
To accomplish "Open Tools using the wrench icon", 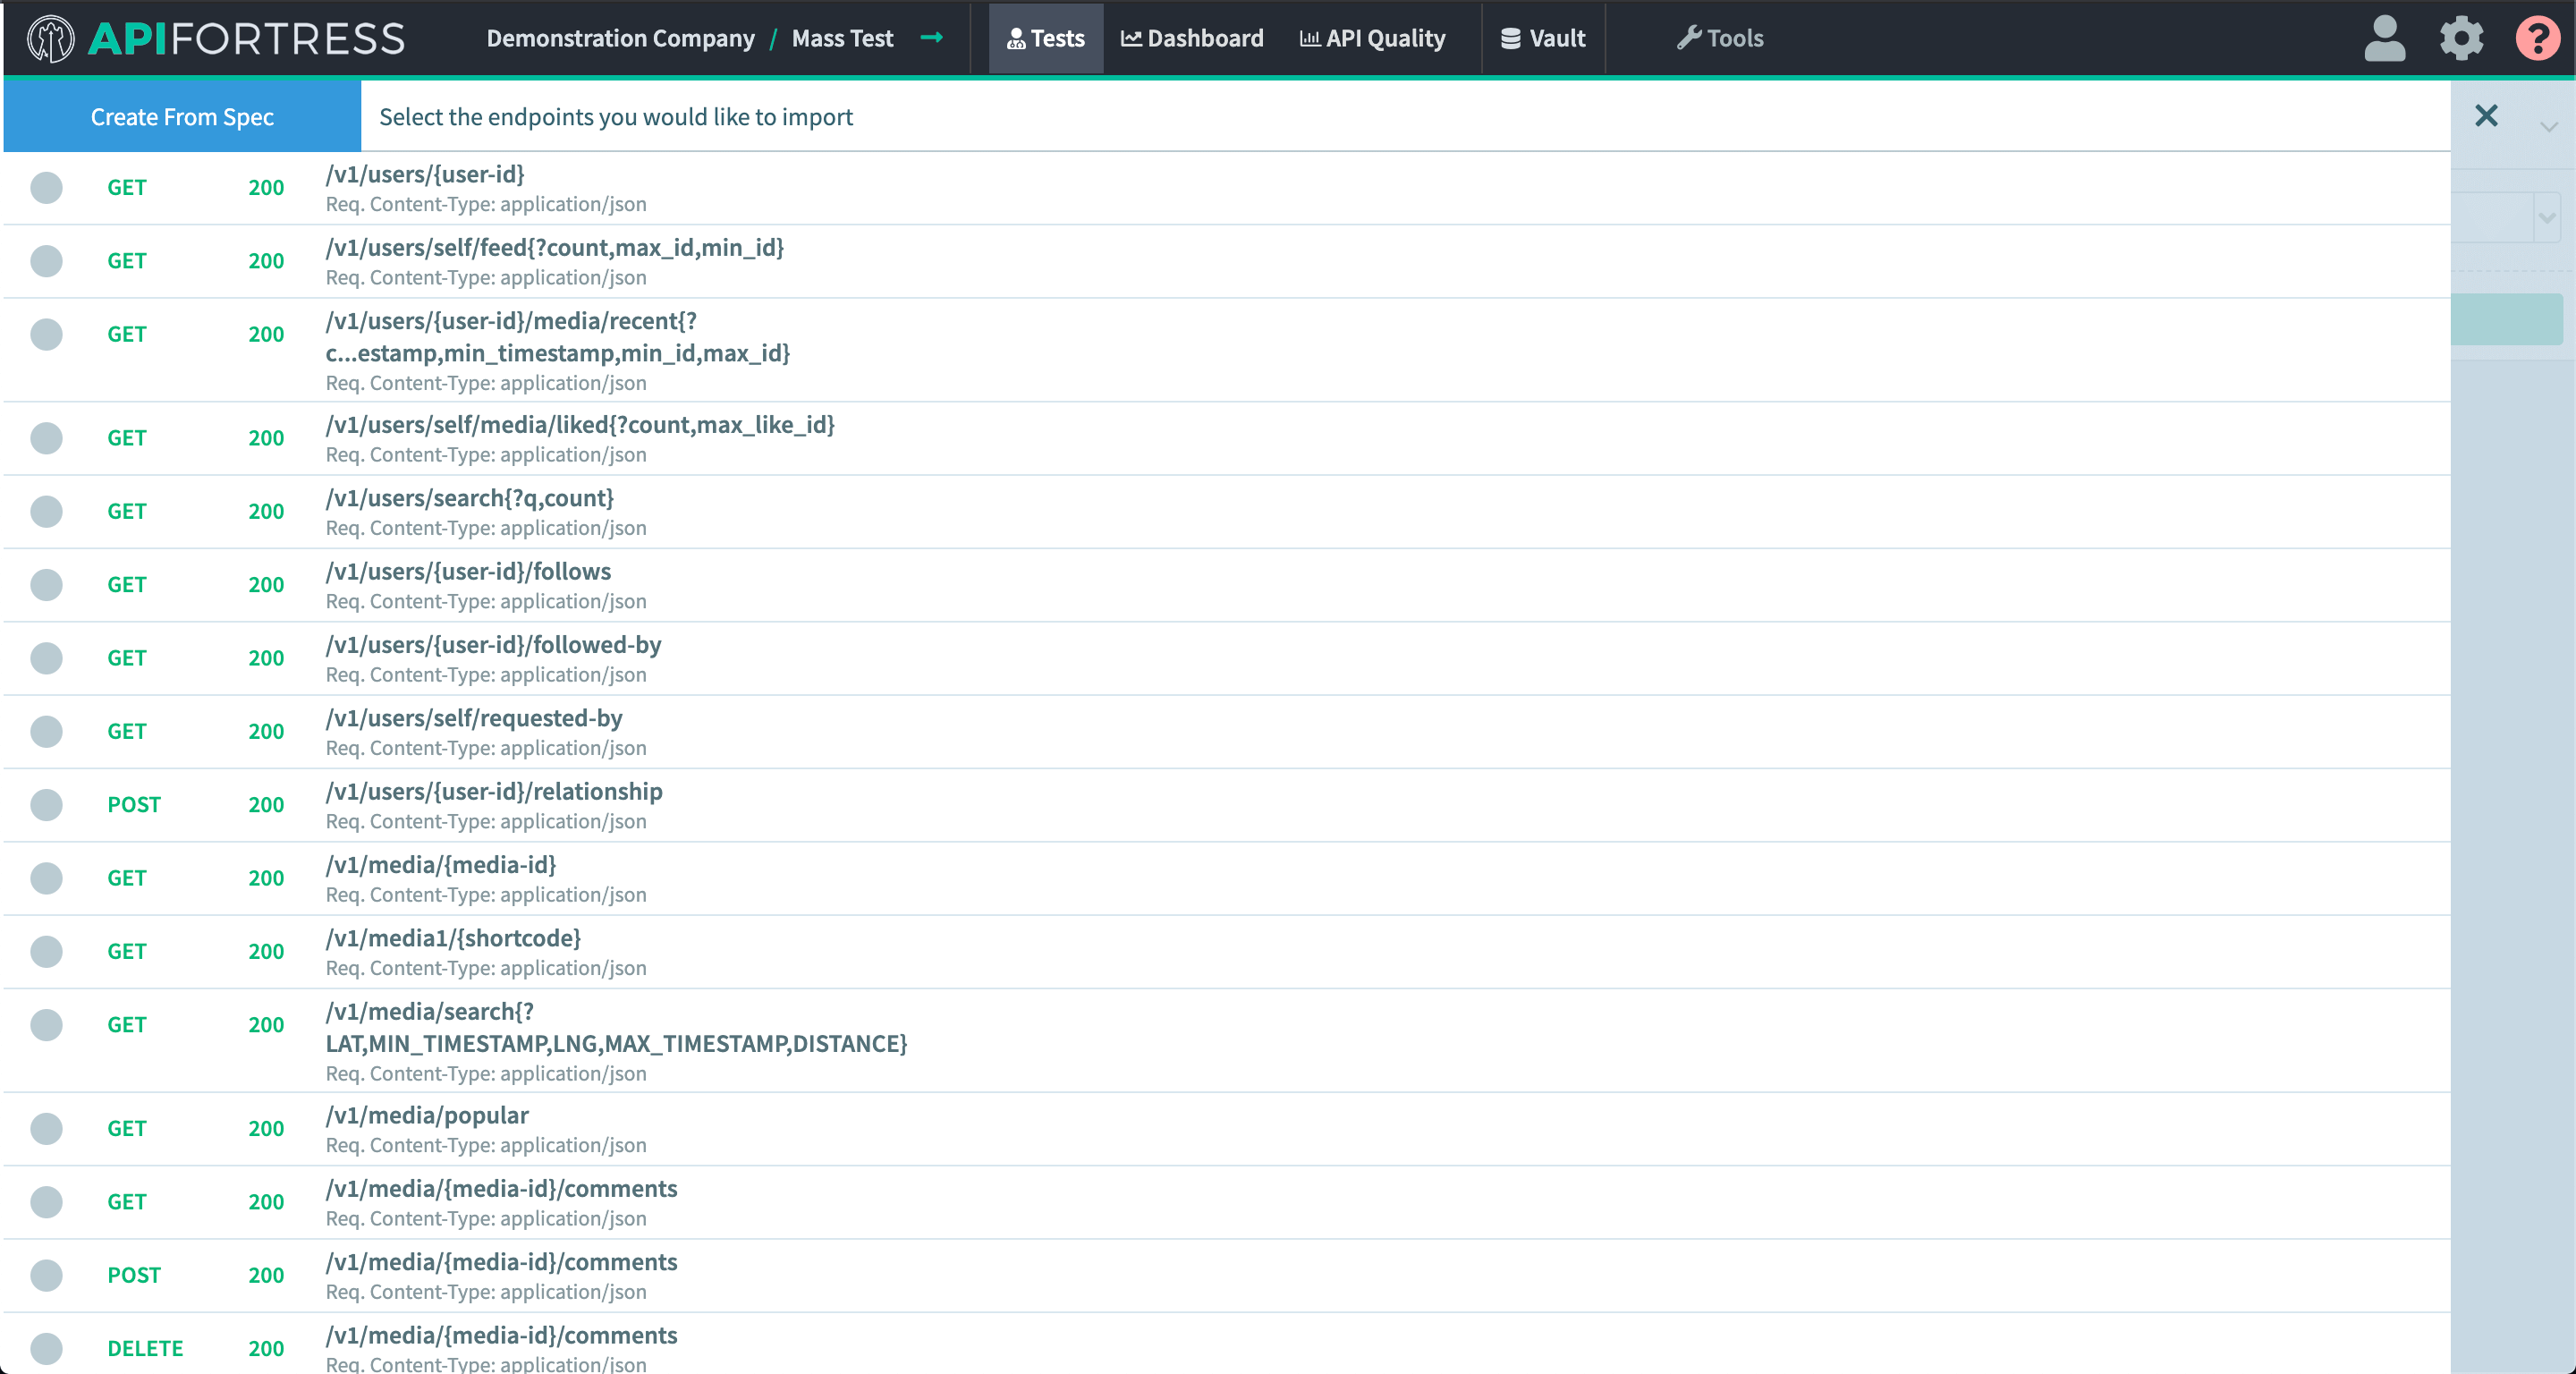I will [x=1688, y=38].
